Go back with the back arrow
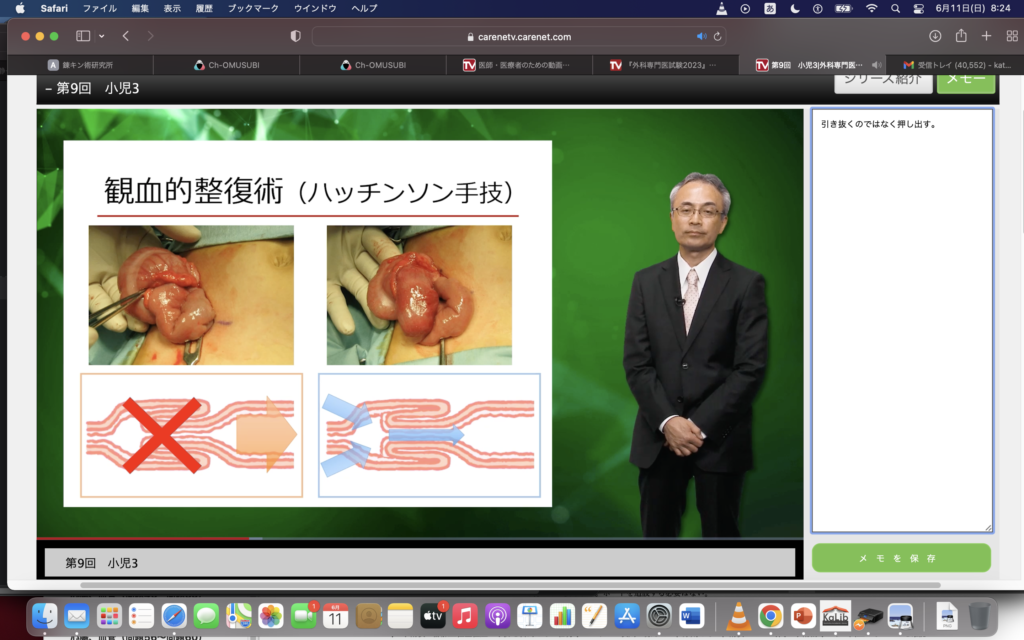Screen dimensions: 1024x640 (x=126, y=36)
